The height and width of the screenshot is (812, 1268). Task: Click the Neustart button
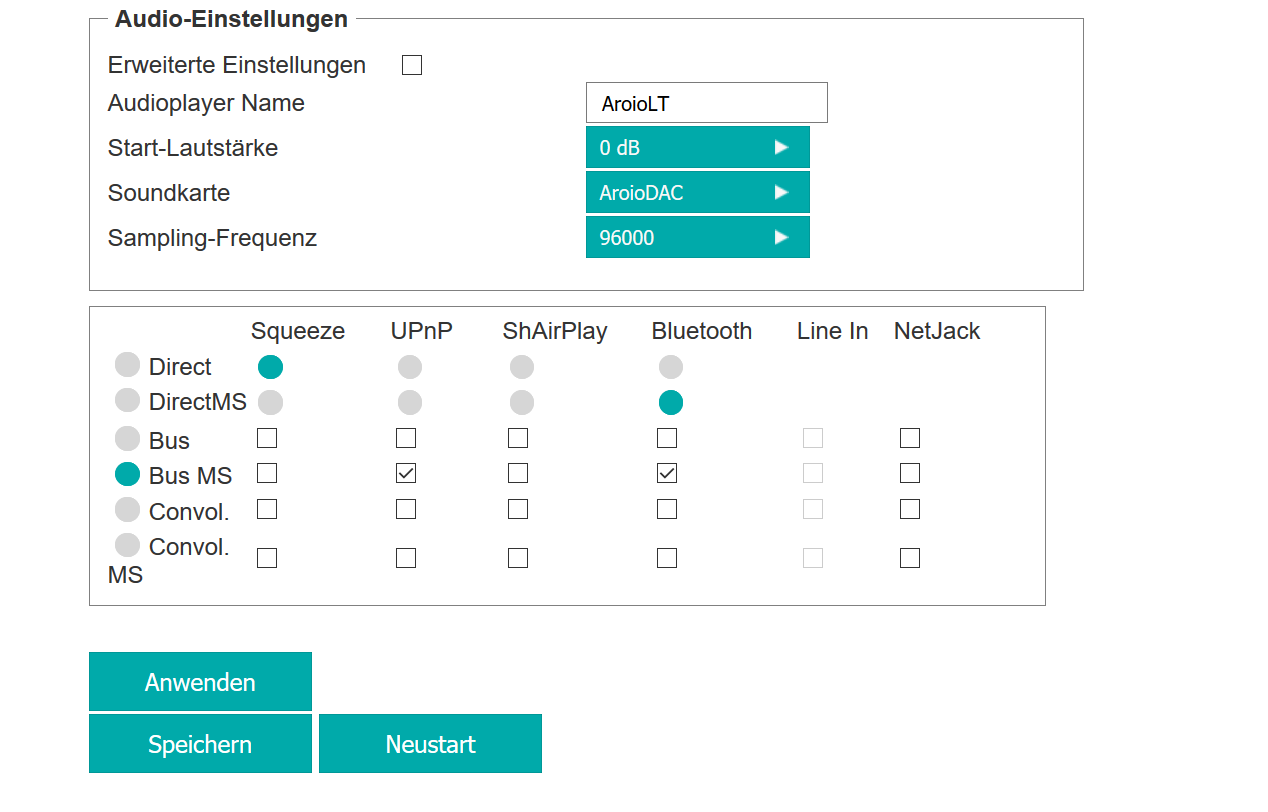(x=430, y=744)
